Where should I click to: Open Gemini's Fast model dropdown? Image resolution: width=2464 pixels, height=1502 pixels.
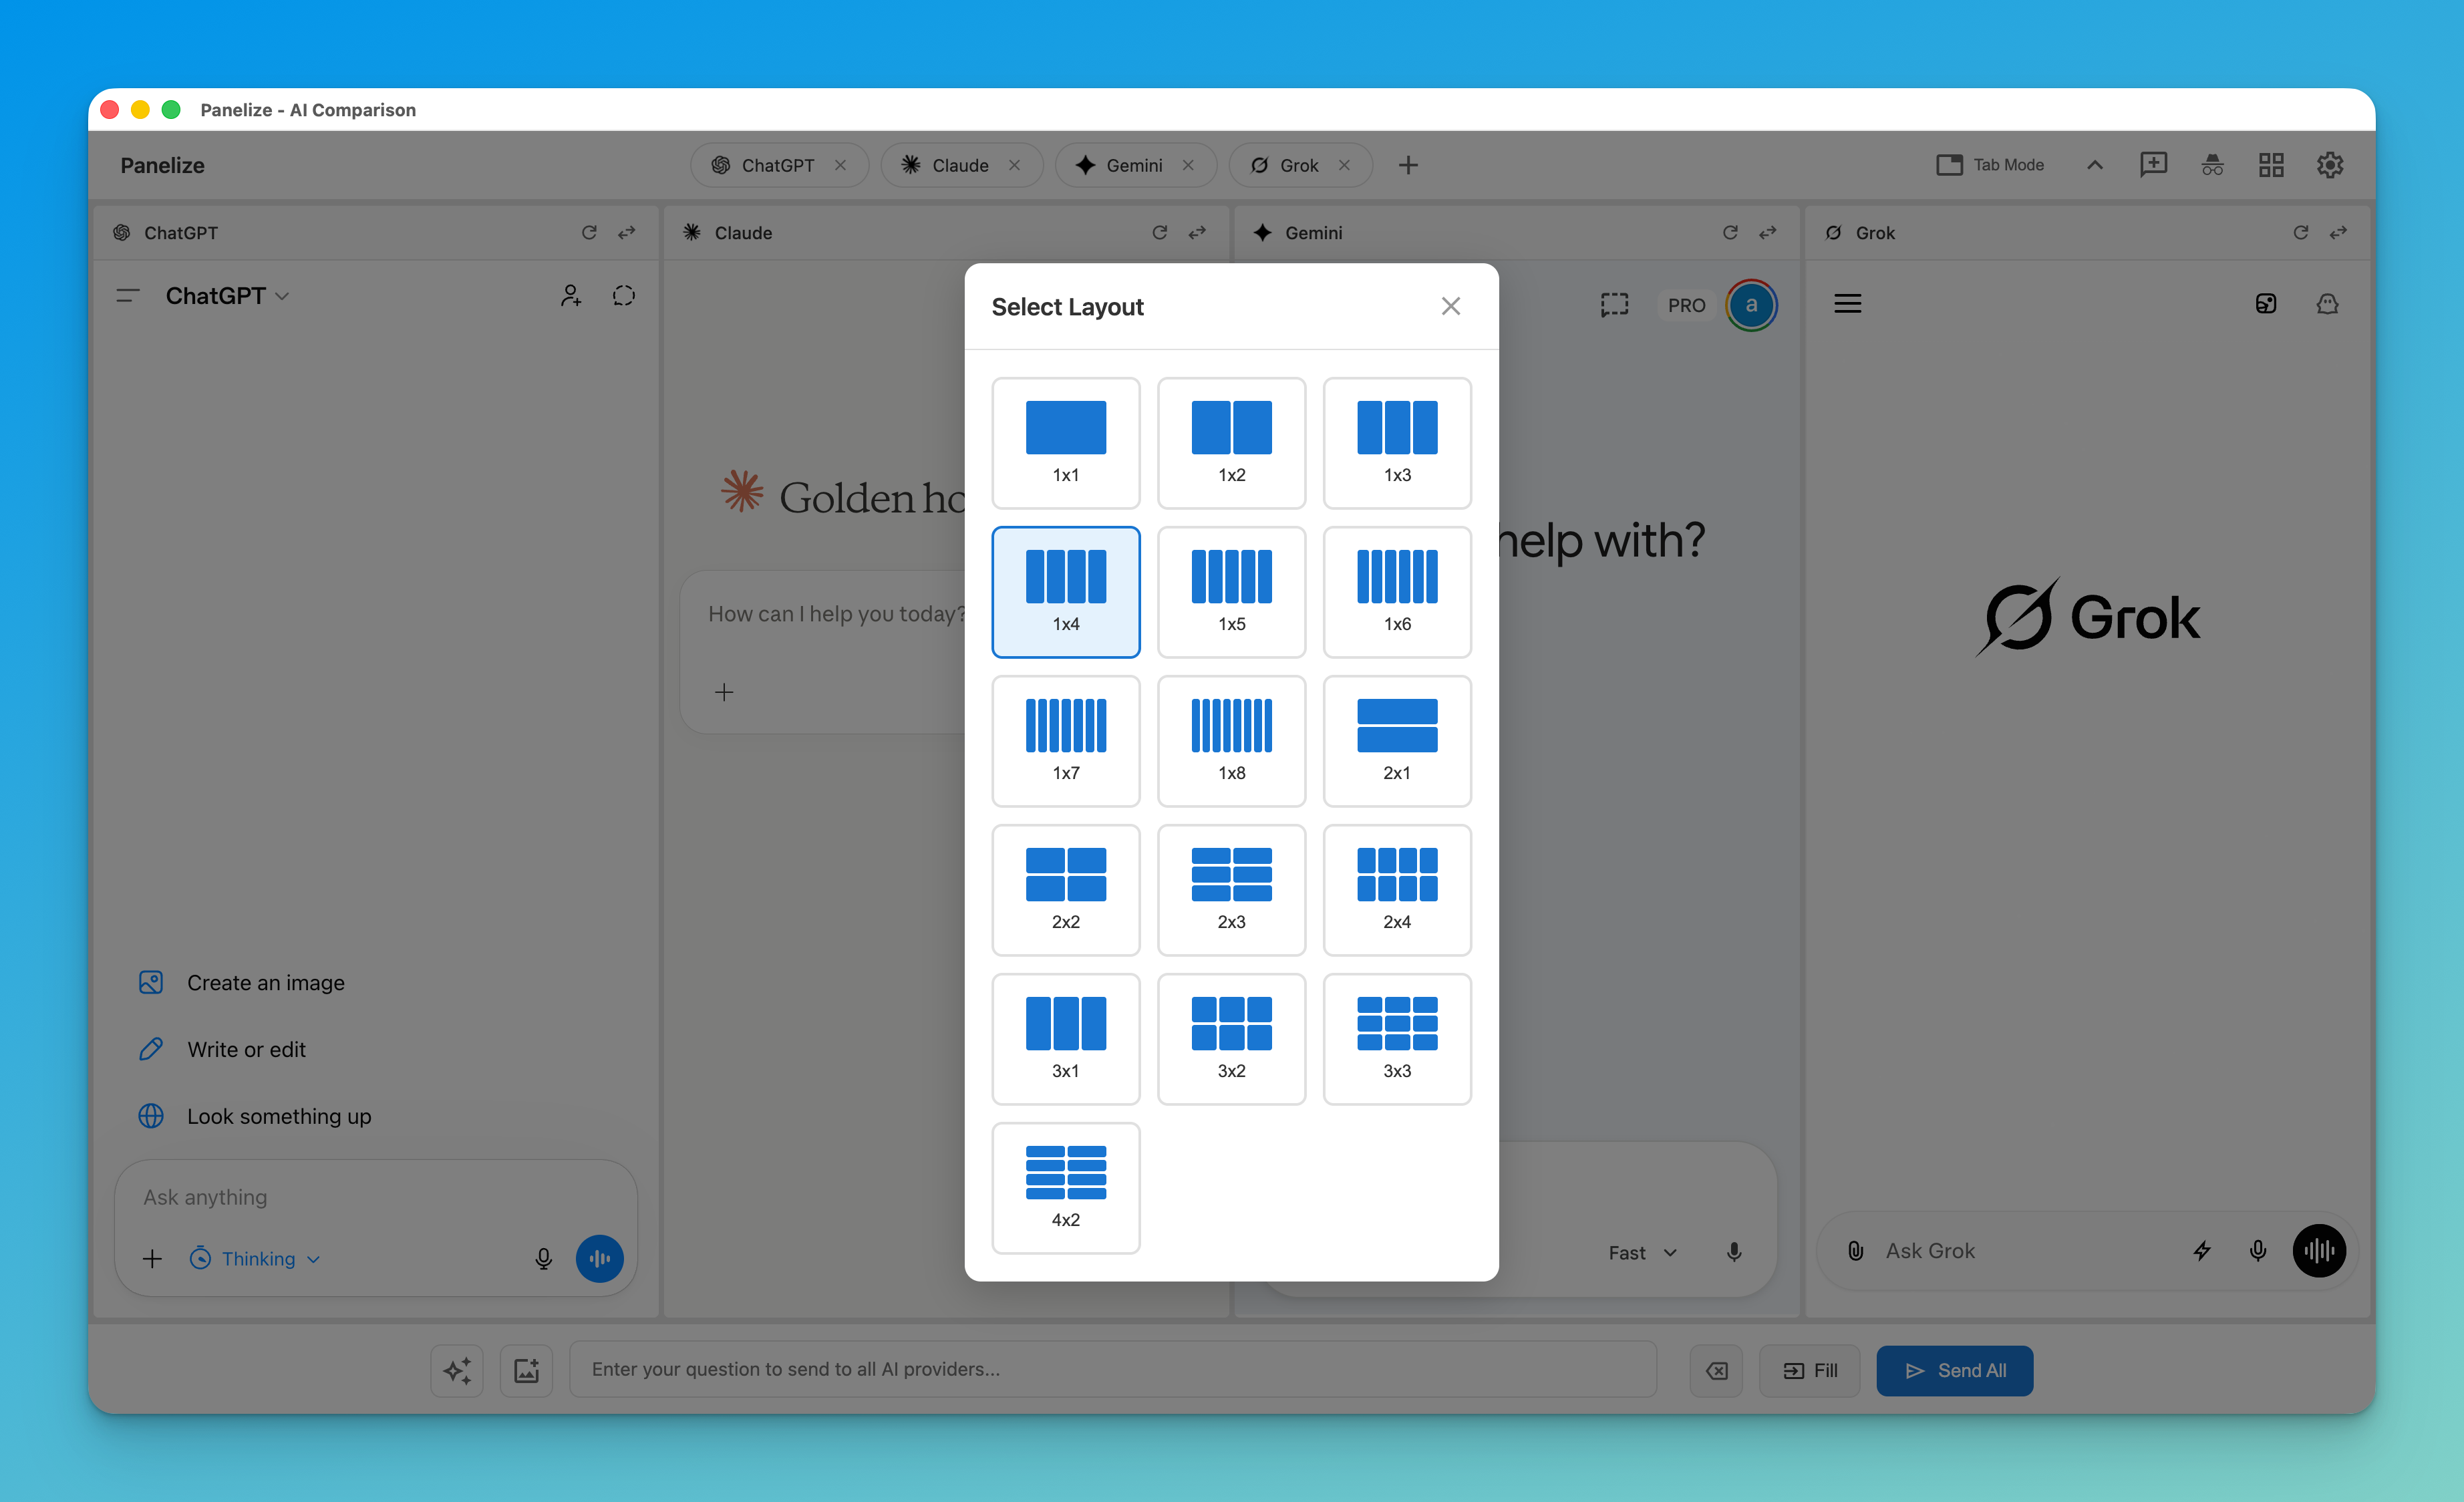(1642, 1252)
